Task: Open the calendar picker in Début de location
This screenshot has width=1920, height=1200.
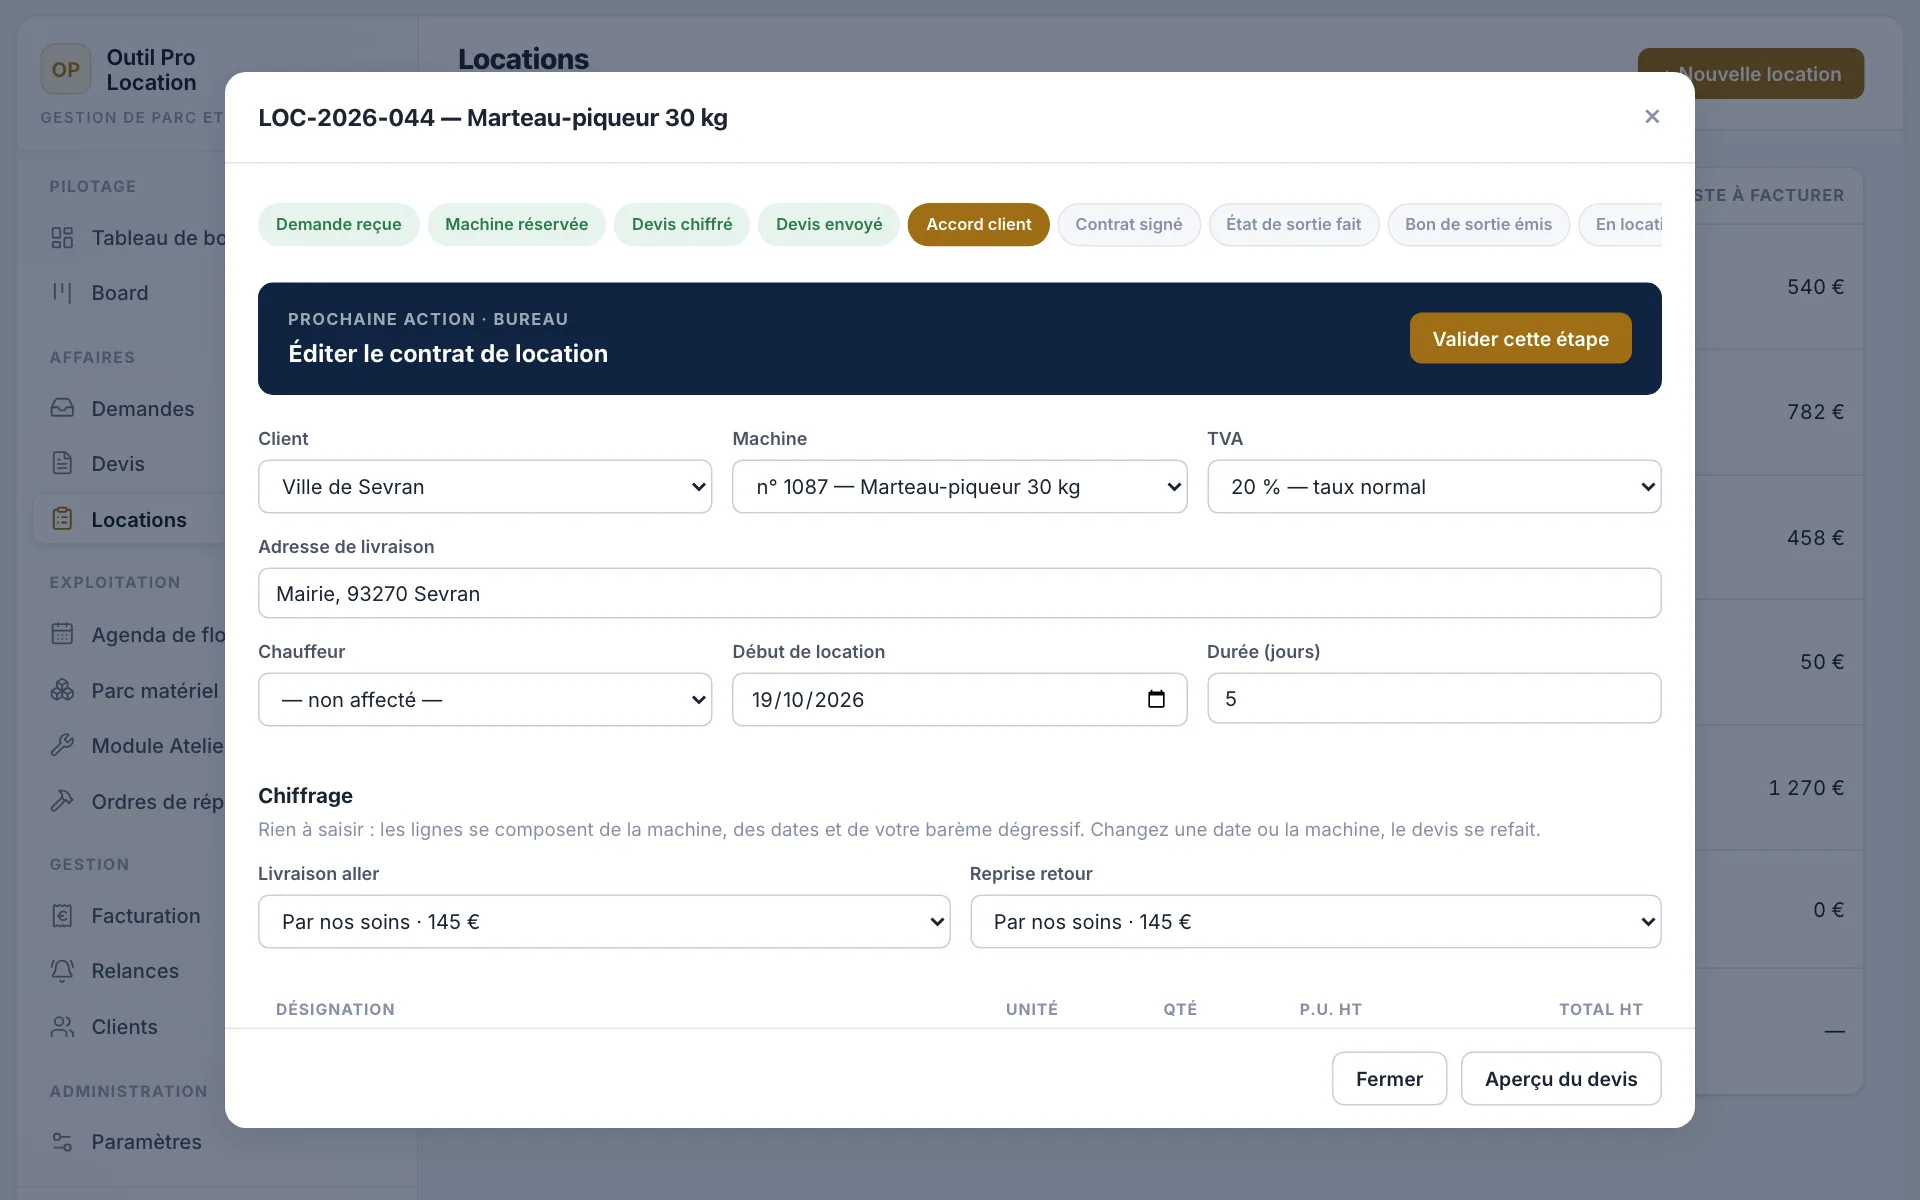Action: (x=1156, y=699)
